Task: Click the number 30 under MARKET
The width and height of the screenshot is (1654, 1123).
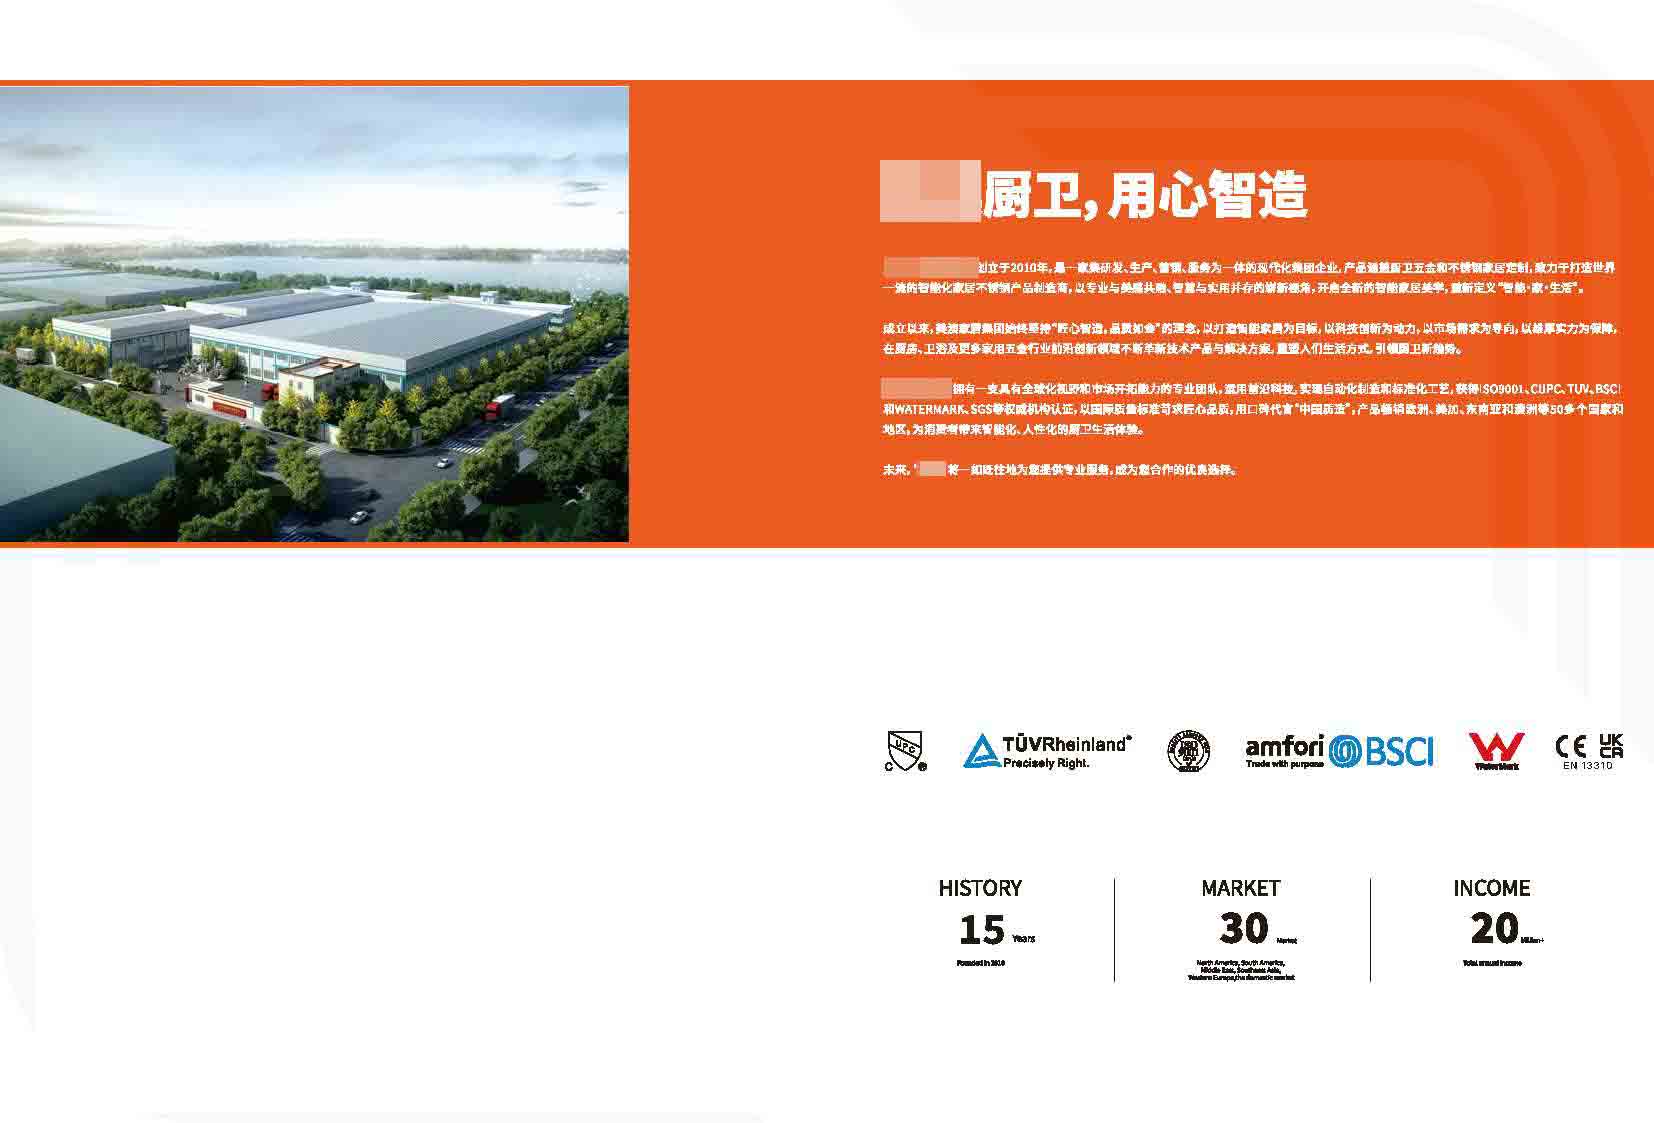Action: point(1244,929)
